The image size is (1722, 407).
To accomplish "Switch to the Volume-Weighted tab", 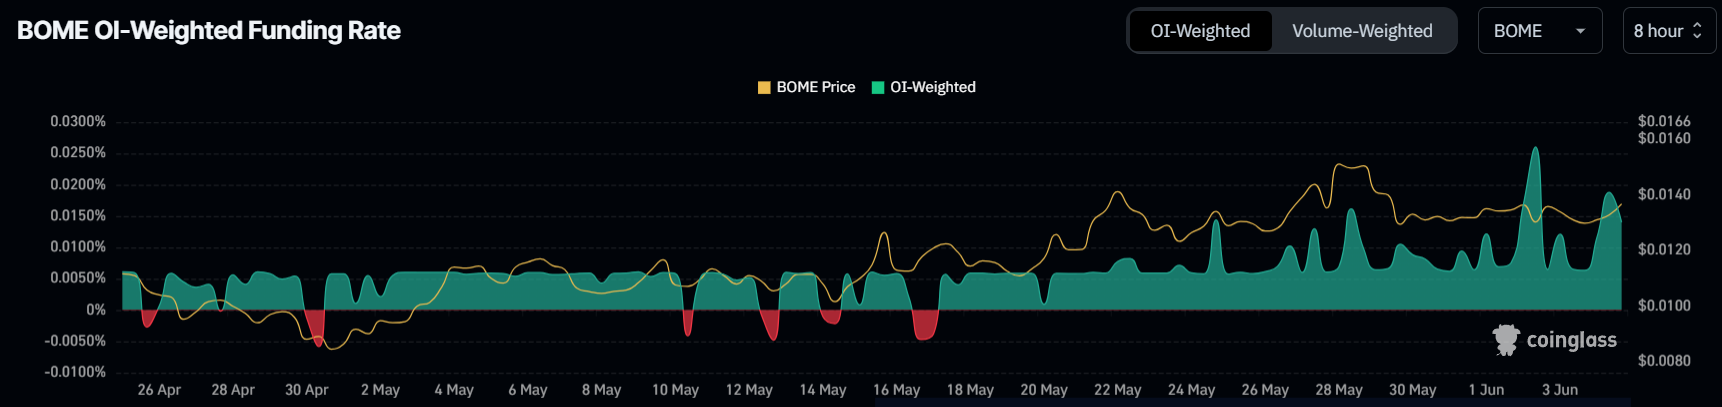I will point(1362,31).
